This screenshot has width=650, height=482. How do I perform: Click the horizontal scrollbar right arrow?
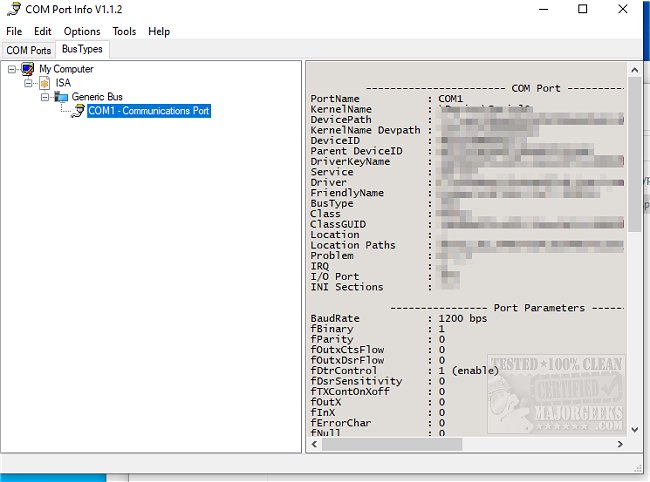[620, 444]
